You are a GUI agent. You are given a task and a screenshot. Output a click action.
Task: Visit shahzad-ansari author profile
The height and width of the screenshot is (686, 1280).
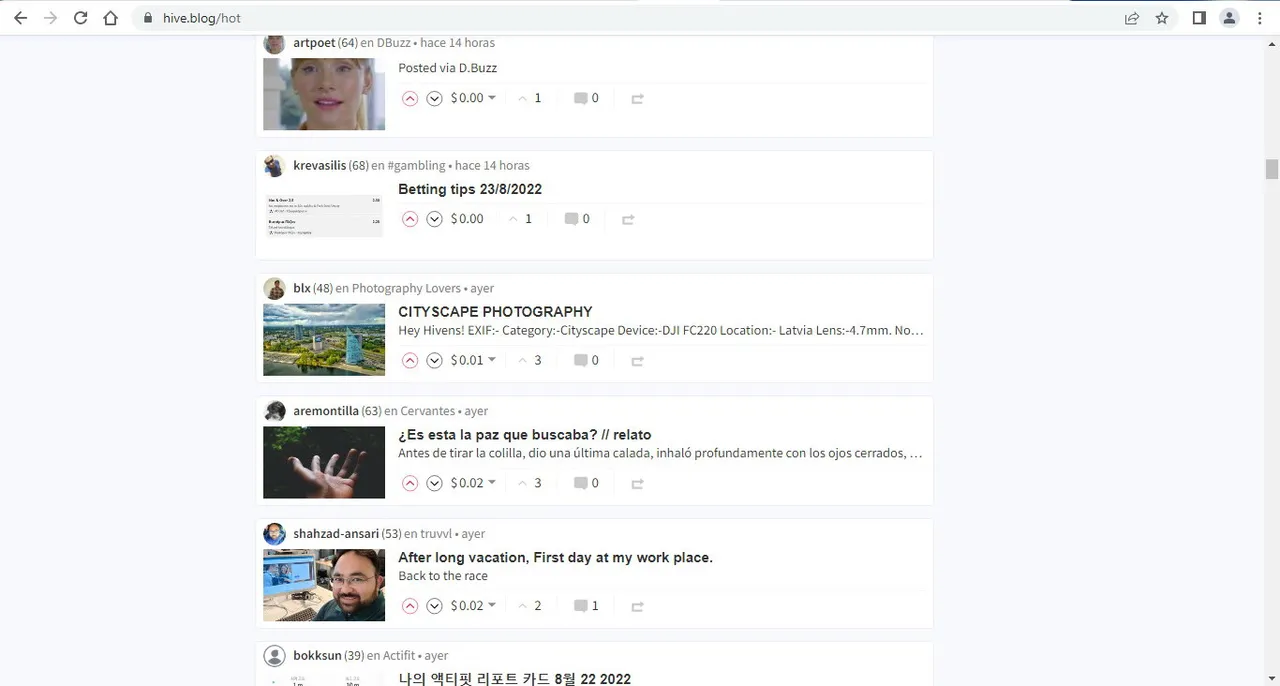pyautogui.click(x=336, y=534)
